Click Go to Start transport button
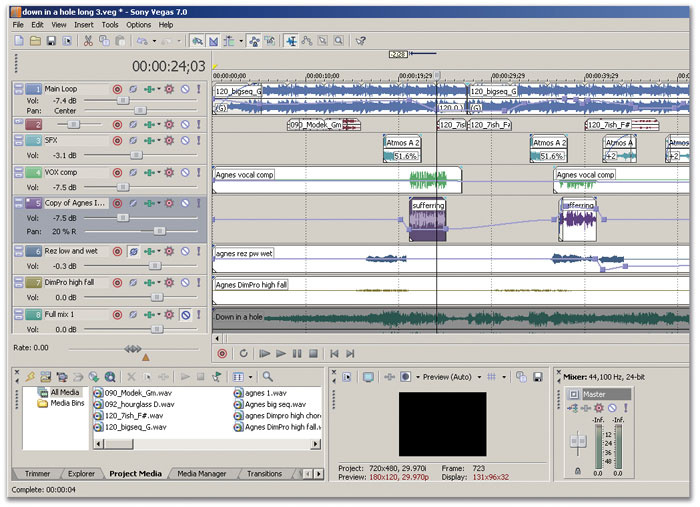Image resolution: width=700 pixels, height=507 pixels. (x=334, y=353)
